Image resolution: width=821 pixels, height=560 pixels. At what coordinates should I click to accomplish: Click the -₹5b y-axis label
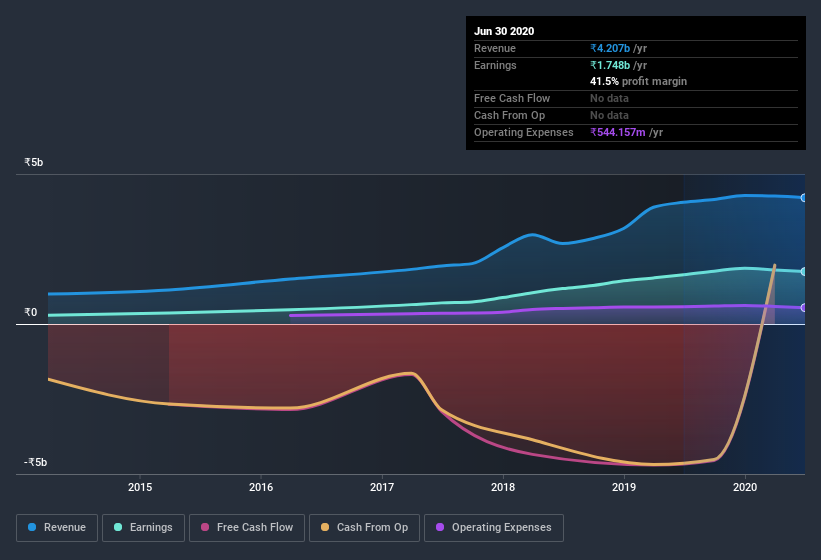click(35, 462)
